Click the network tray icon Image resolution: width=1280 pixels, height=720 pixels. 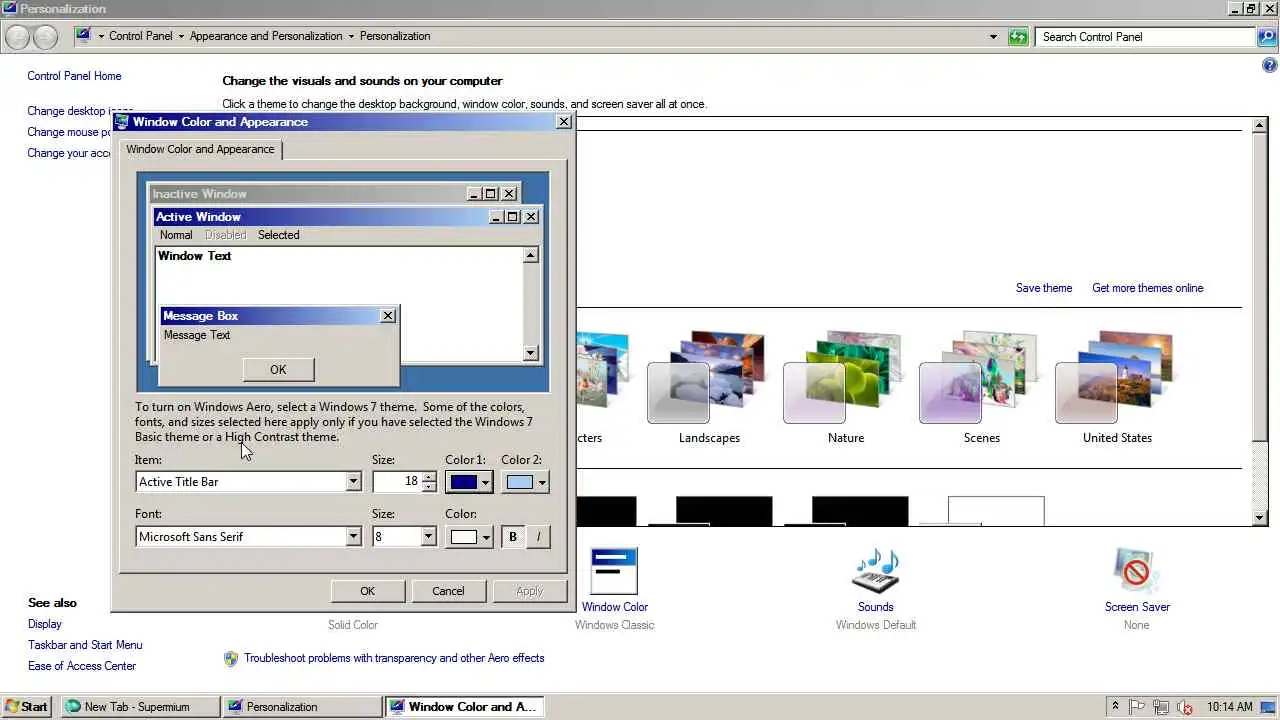(1161, 706)
